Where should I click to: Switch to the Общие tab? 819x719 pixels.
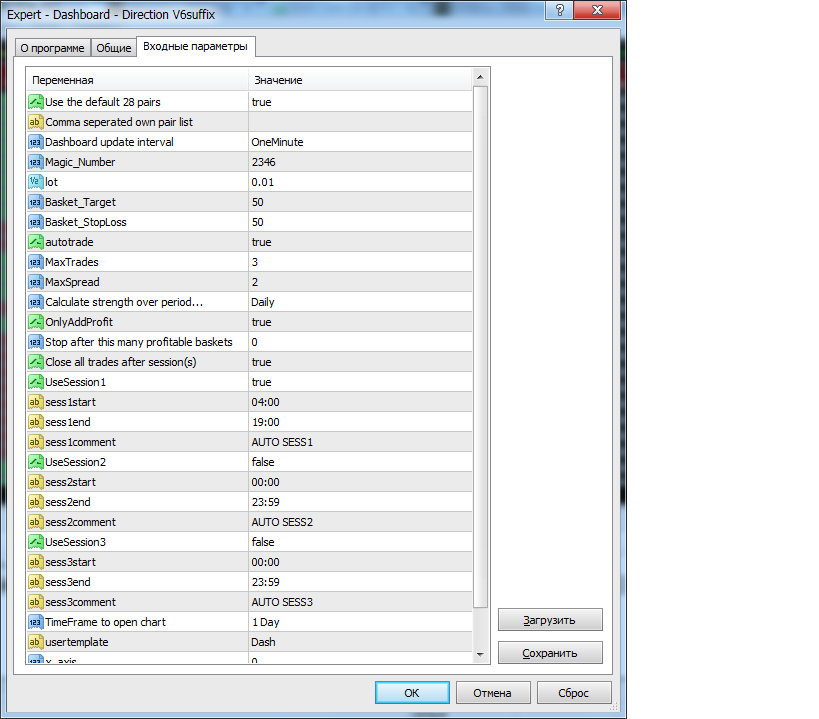coord(113,48)
